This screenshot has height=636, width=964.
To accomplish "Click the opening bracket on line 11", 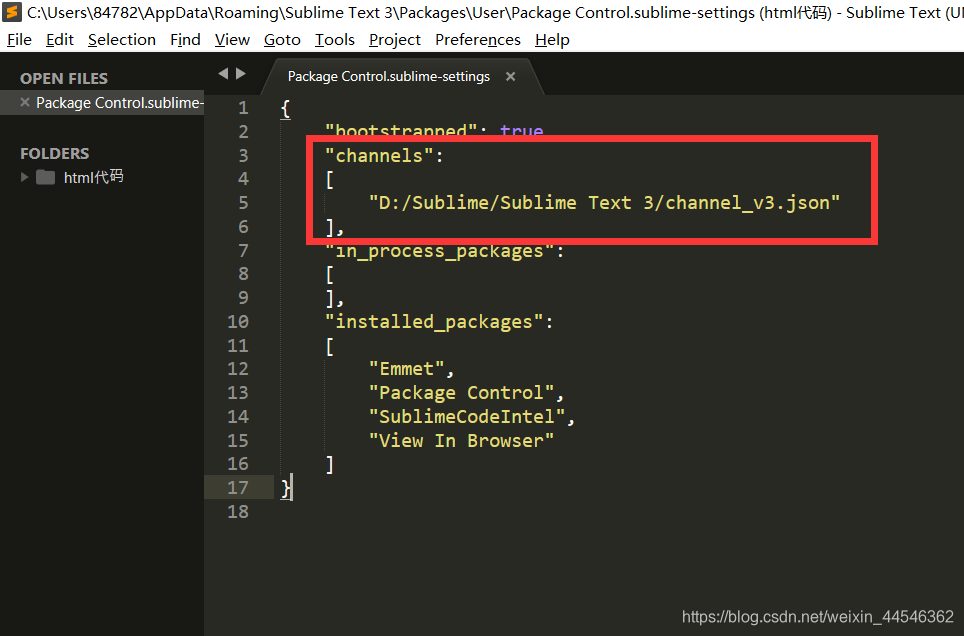I will point(330,346).
